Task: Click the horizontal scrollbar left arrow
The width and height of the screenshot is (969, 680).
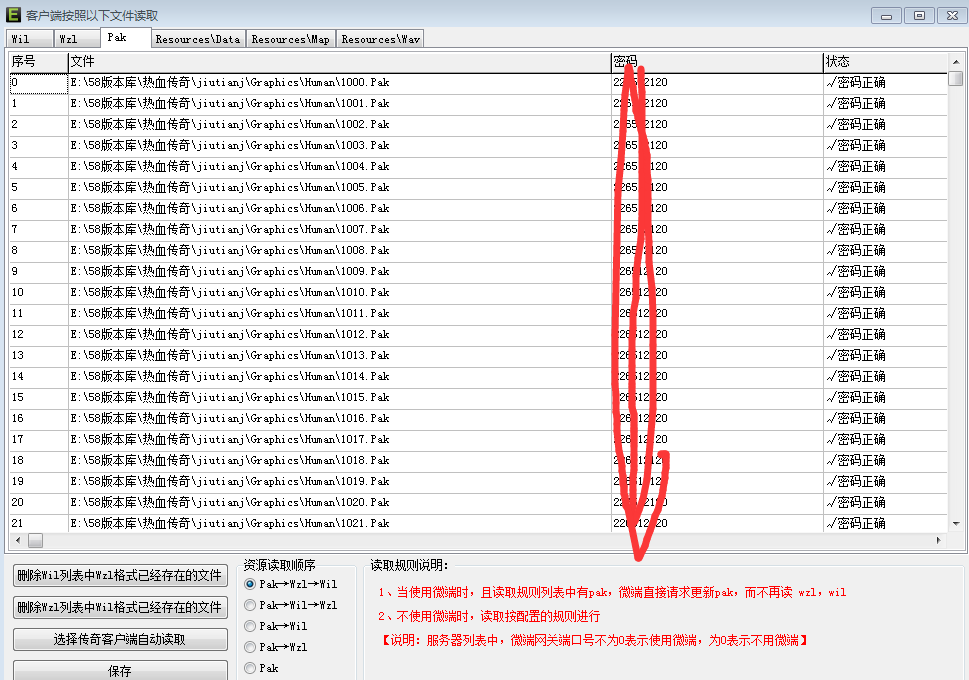Action: (17, 540)
